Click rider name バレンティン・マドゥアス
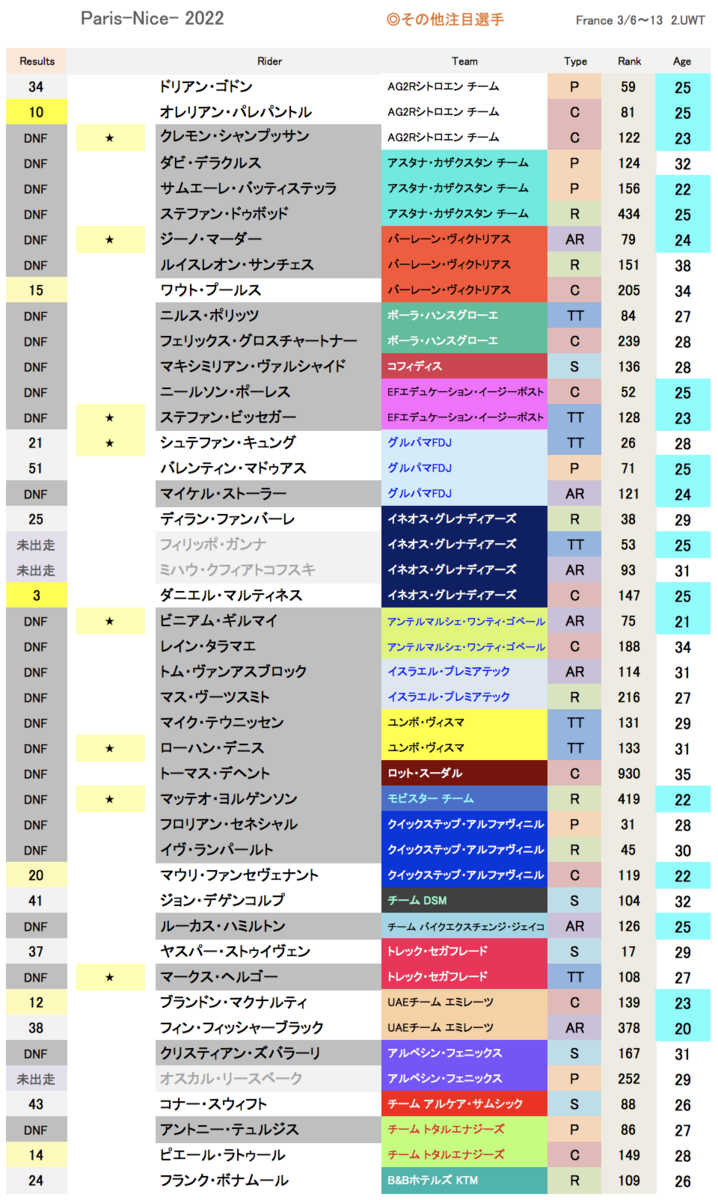The height and width of the screenshot is (1200, 718). click(x=233, y=468)
